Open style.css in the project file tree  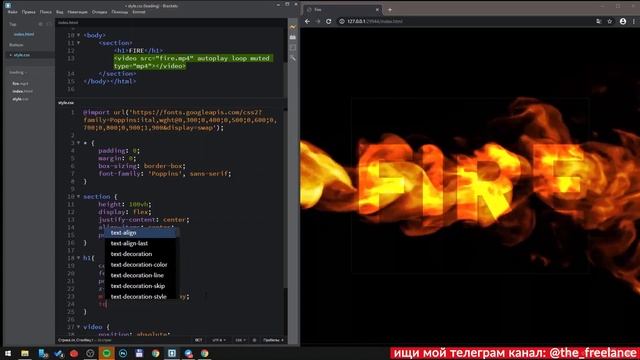coord(20,99)
